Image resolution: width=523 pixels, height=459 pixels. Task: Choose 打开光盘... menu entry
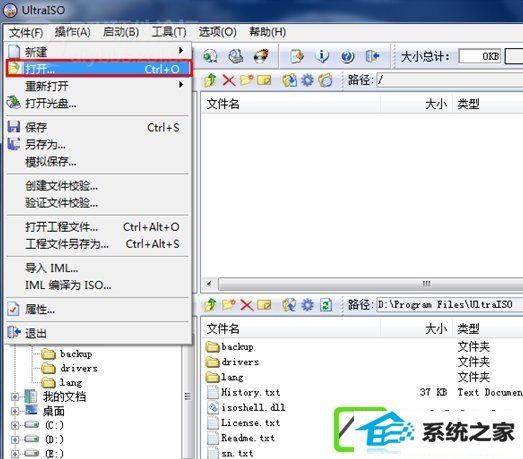click(x=99, y=103)
